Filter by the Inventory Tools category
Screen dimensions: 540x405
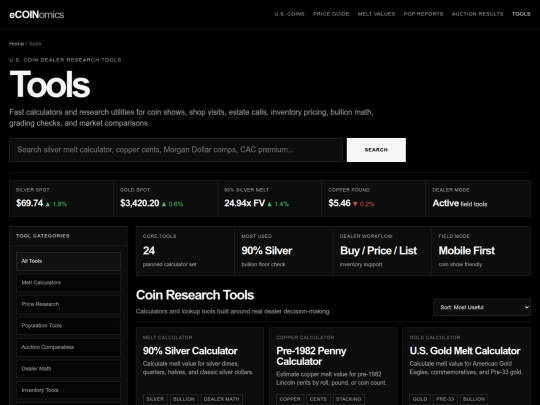point(69,390)
